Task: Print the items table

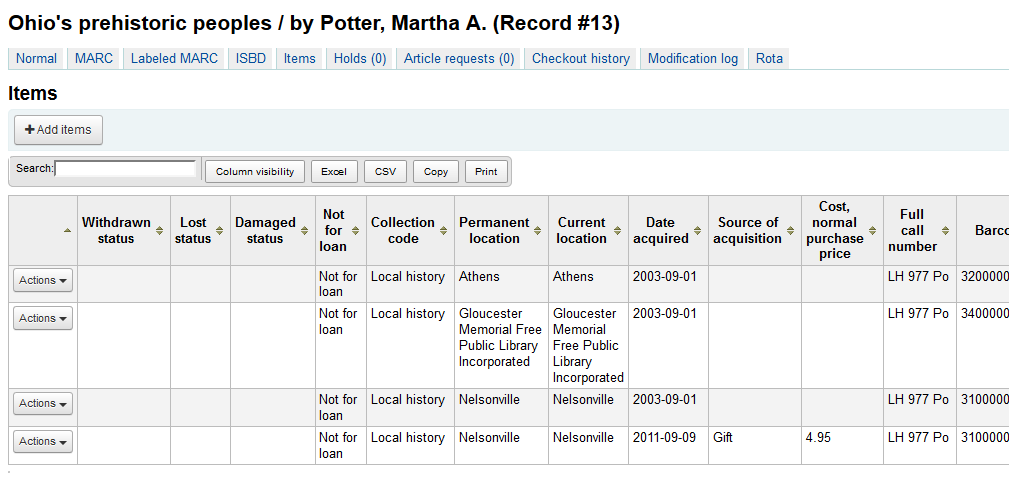Action: pos(486,172)
